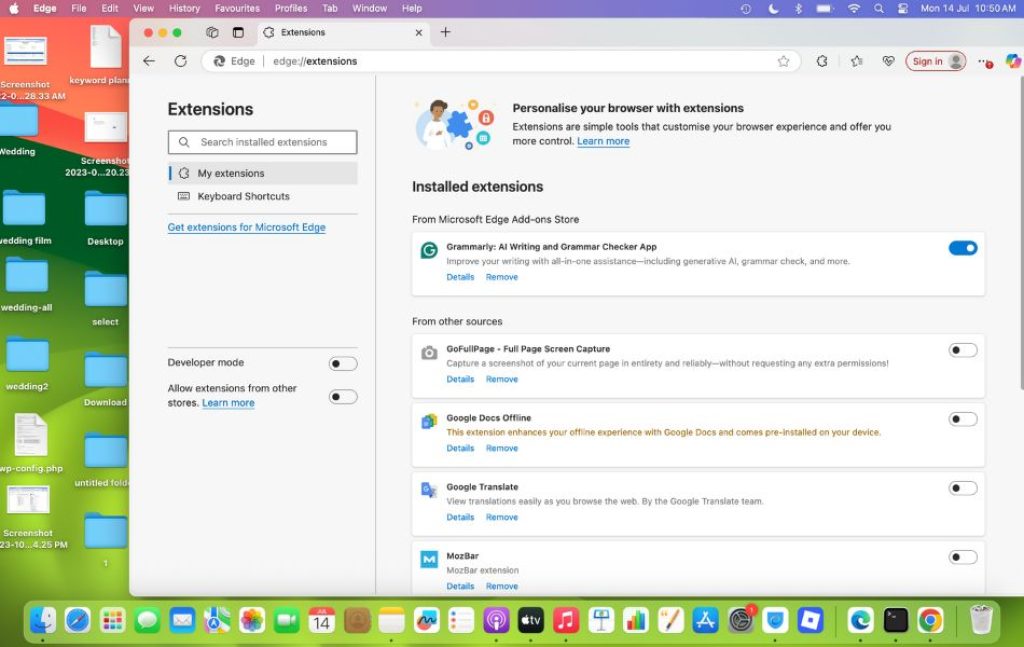Image resolution: width=1024 pixels, height=647 pixels.
Task: Turn on Developer mode
Action: (x=343, y=364)
